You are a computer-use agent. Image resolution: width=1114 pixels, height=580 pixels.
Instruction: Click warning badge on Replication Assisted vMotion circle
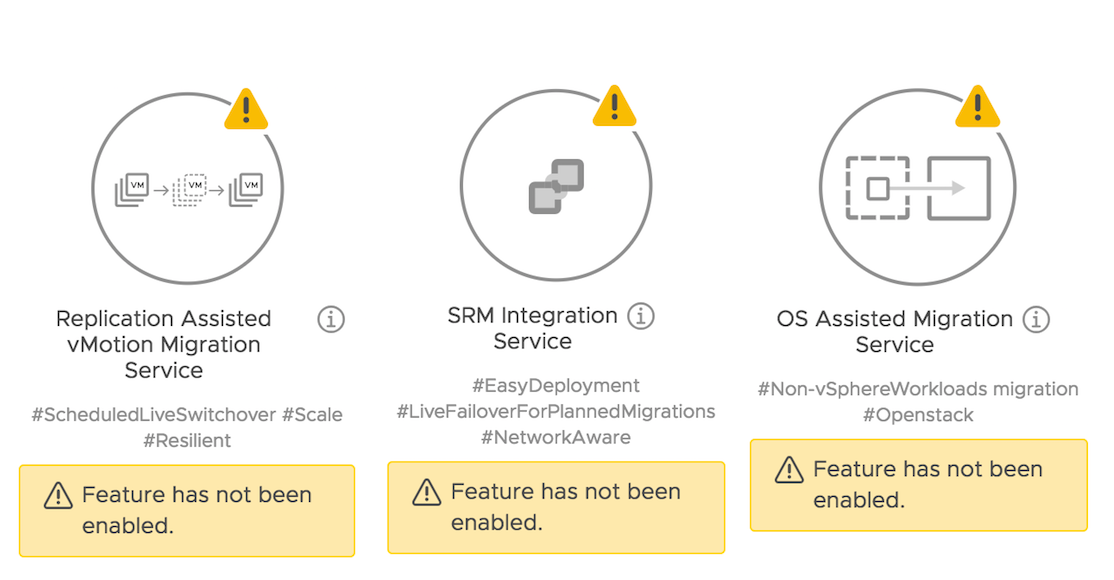tap(246, 108)
